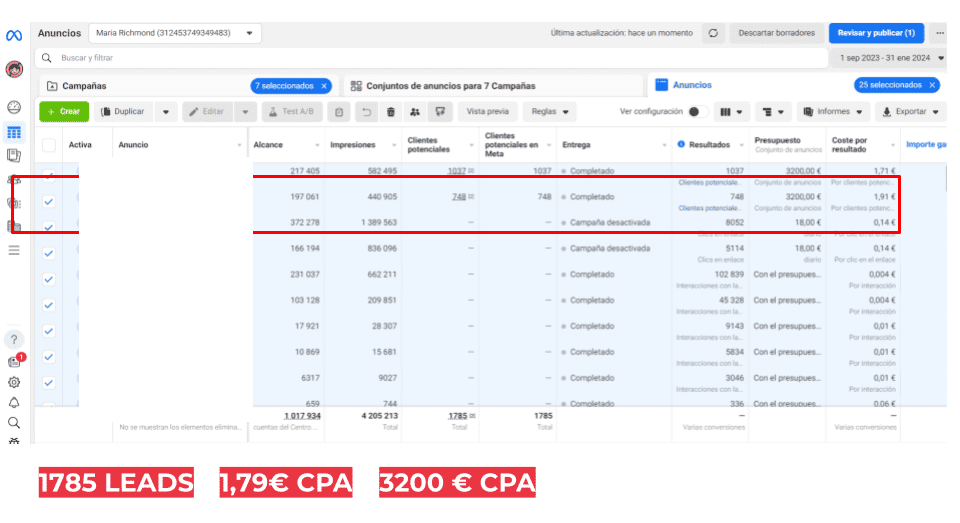Click the refresh data icon

tap(713, 33)
